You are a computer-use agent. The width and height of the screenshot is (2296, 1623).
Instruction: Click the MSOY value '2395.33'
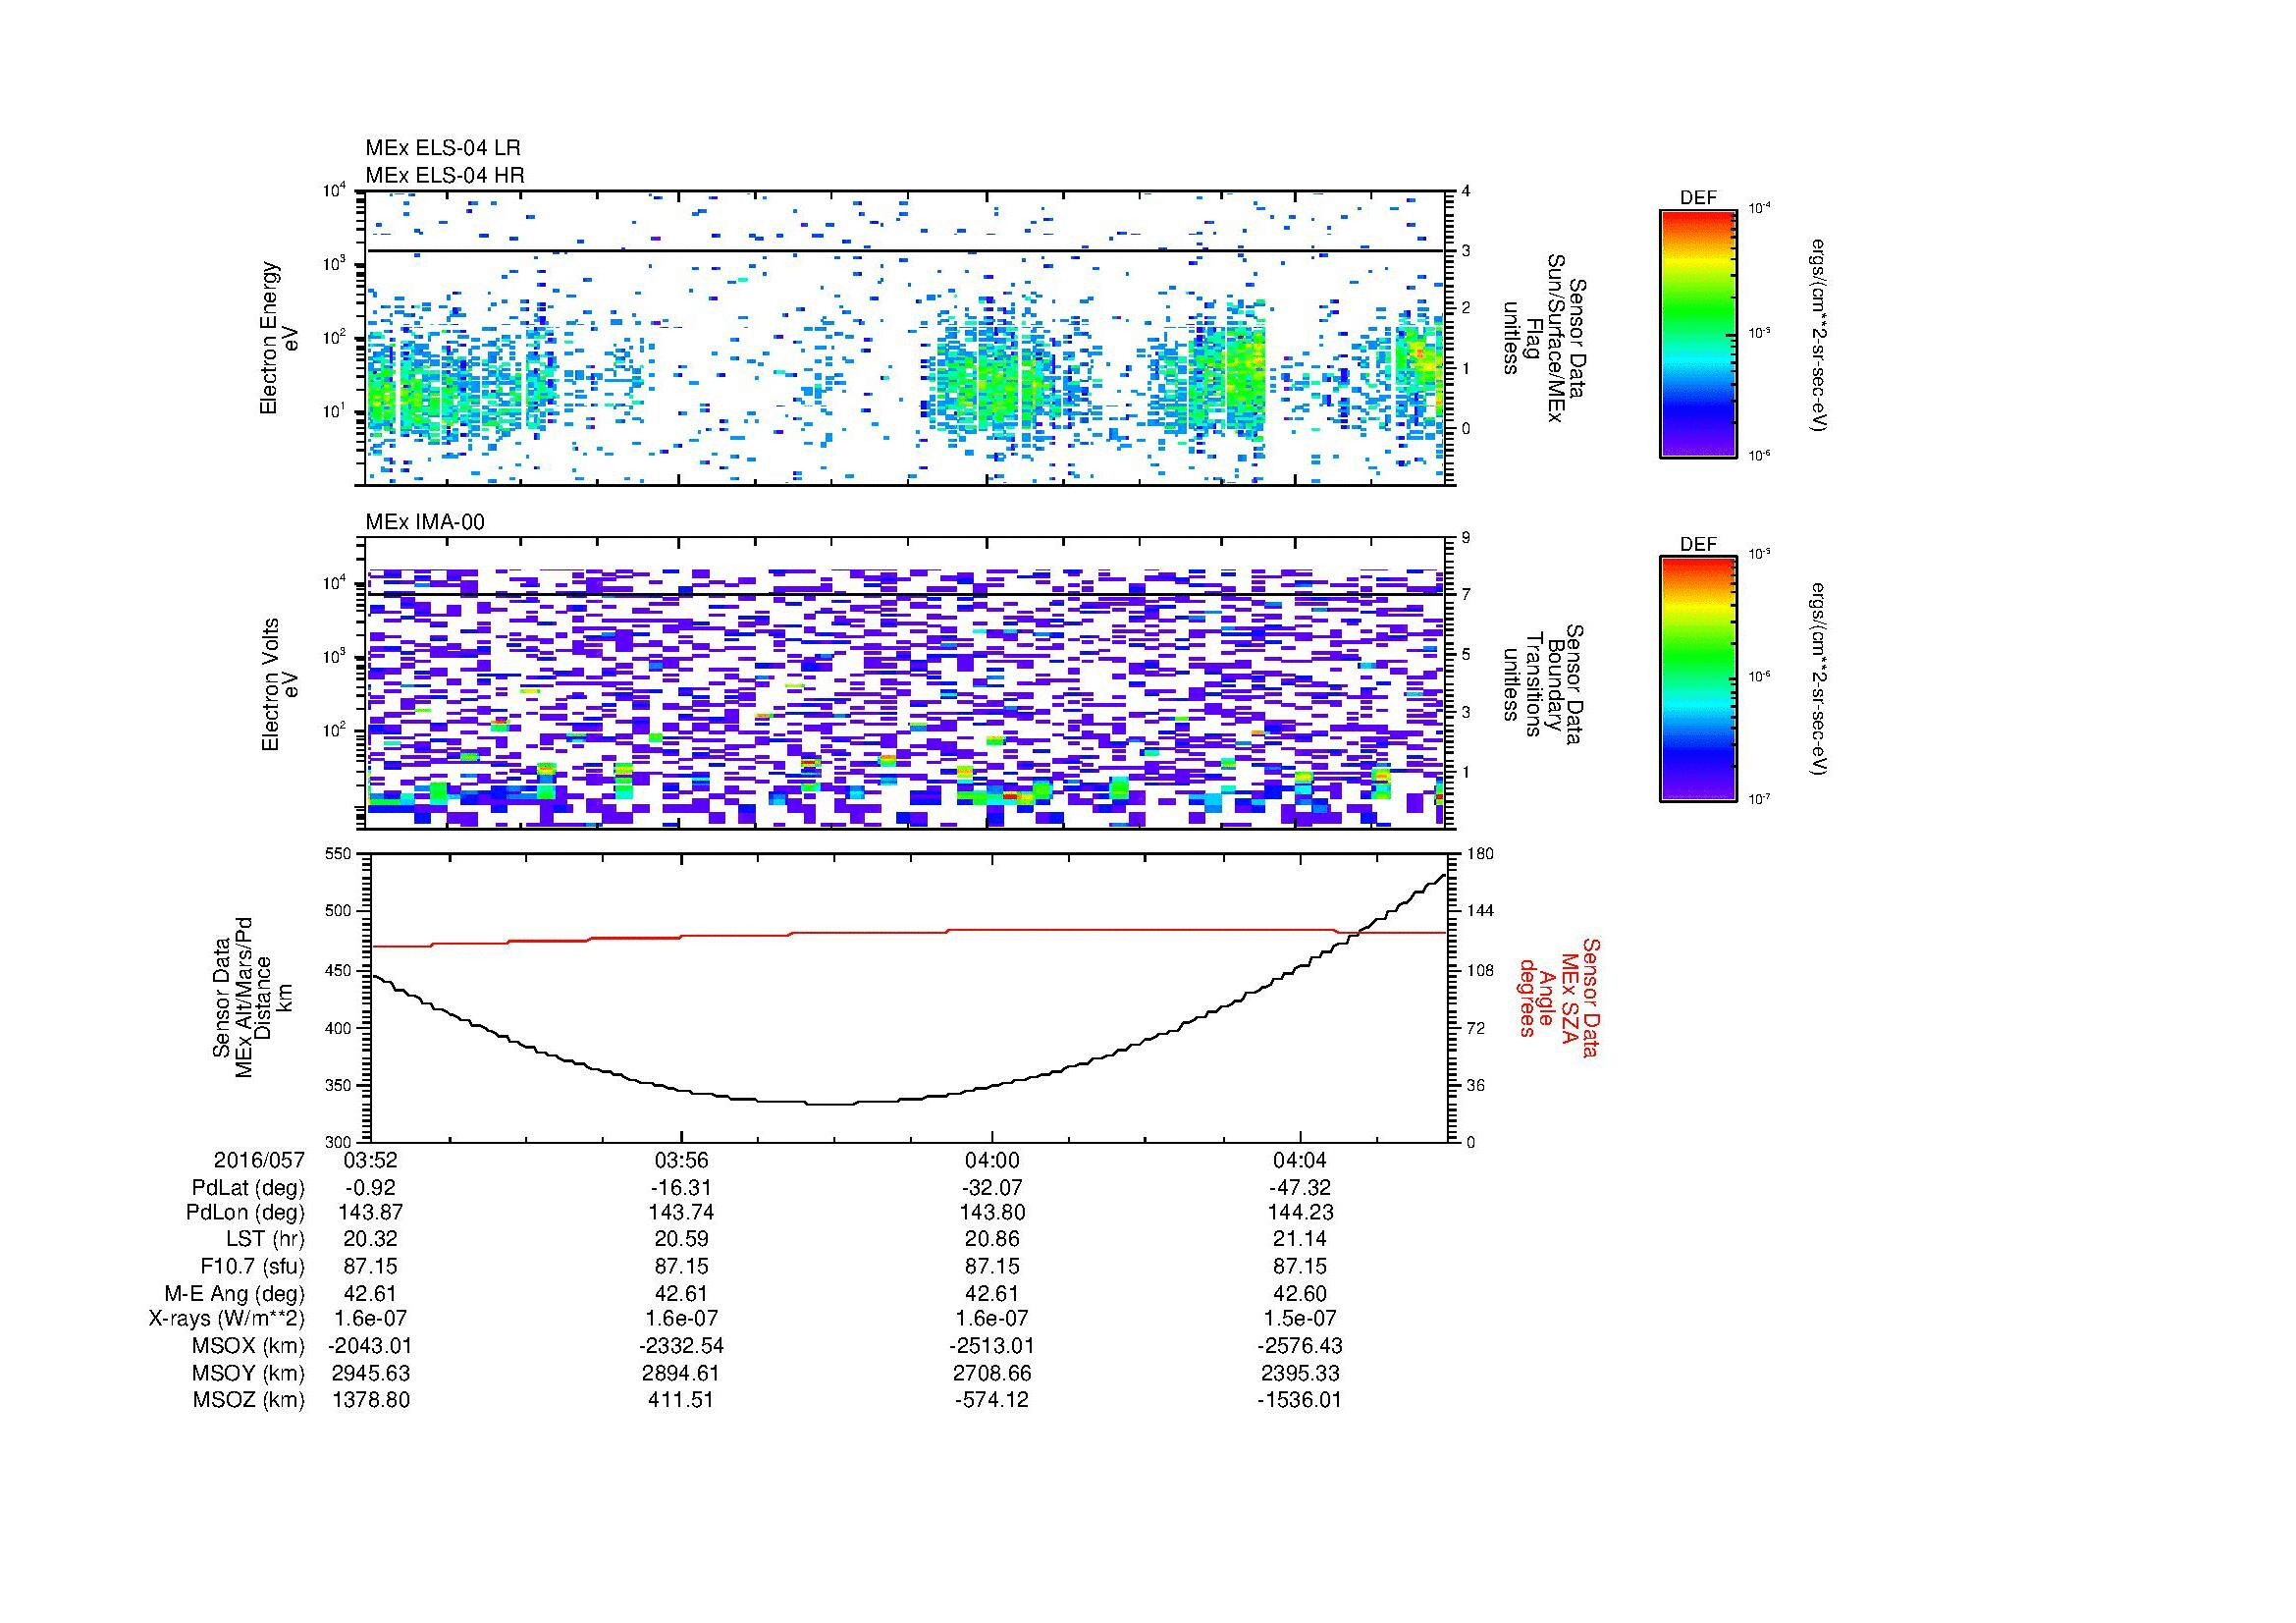1300,1373
